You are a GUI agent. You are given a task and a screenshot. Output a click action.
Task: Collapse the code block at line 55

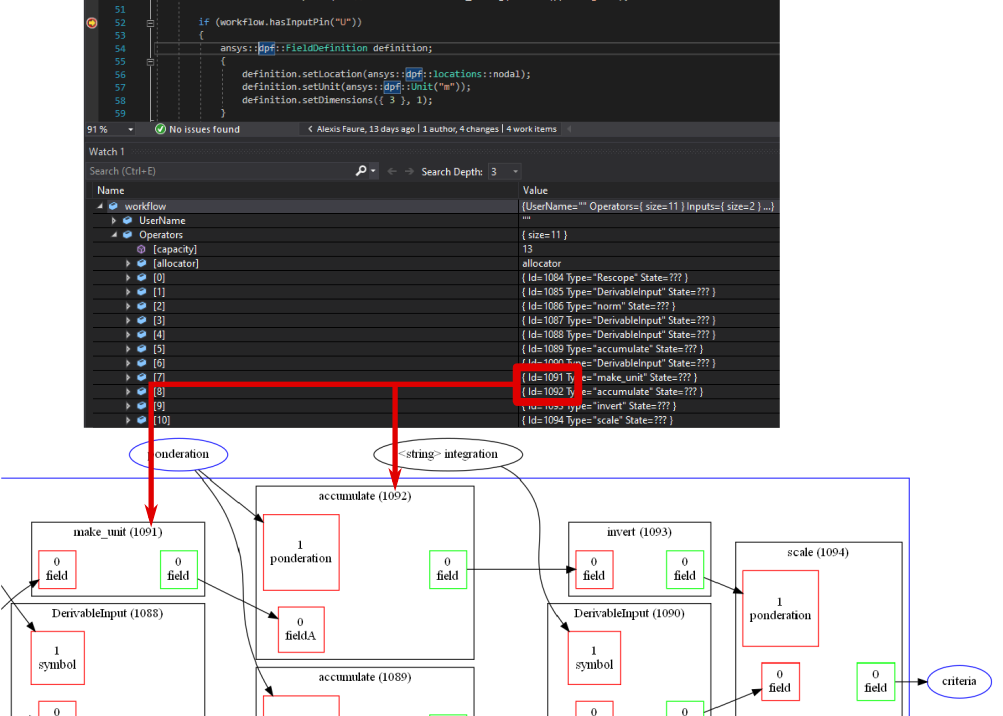point(150,62)
